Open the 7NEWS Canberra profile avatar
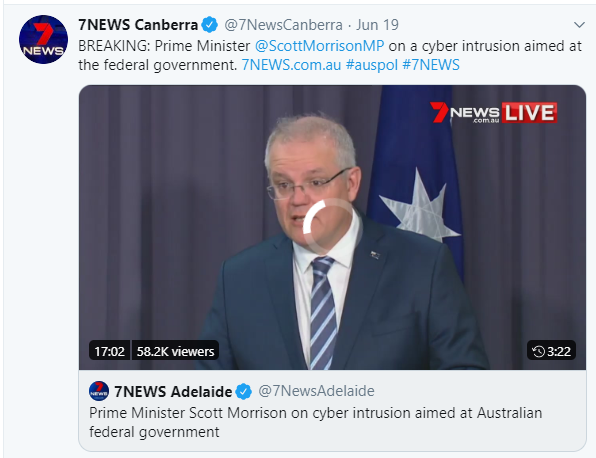Image resolution: width=596 pixels, height=458 pixels. tap(43, 40)
